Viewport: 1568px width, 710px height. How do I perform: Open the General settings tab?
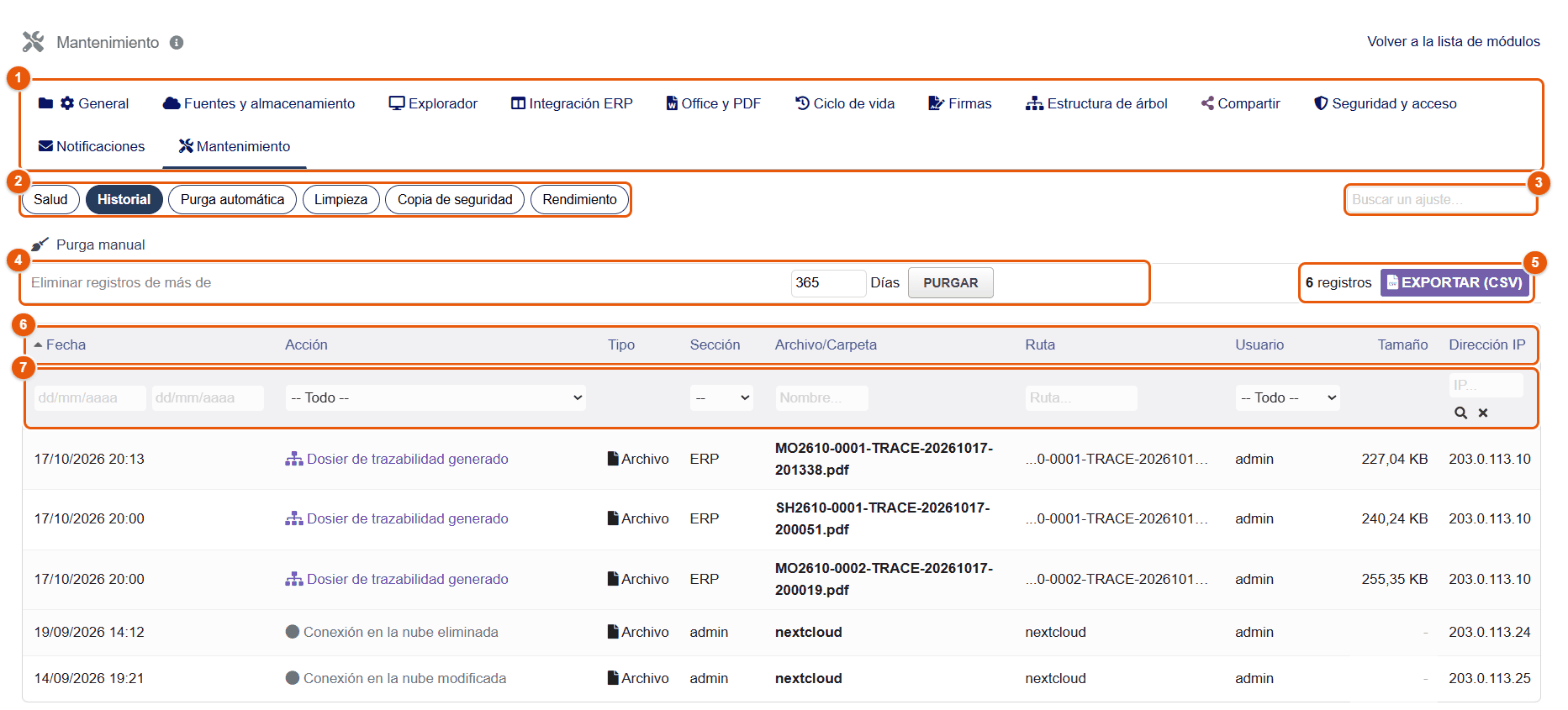click(x=84, y=103)
